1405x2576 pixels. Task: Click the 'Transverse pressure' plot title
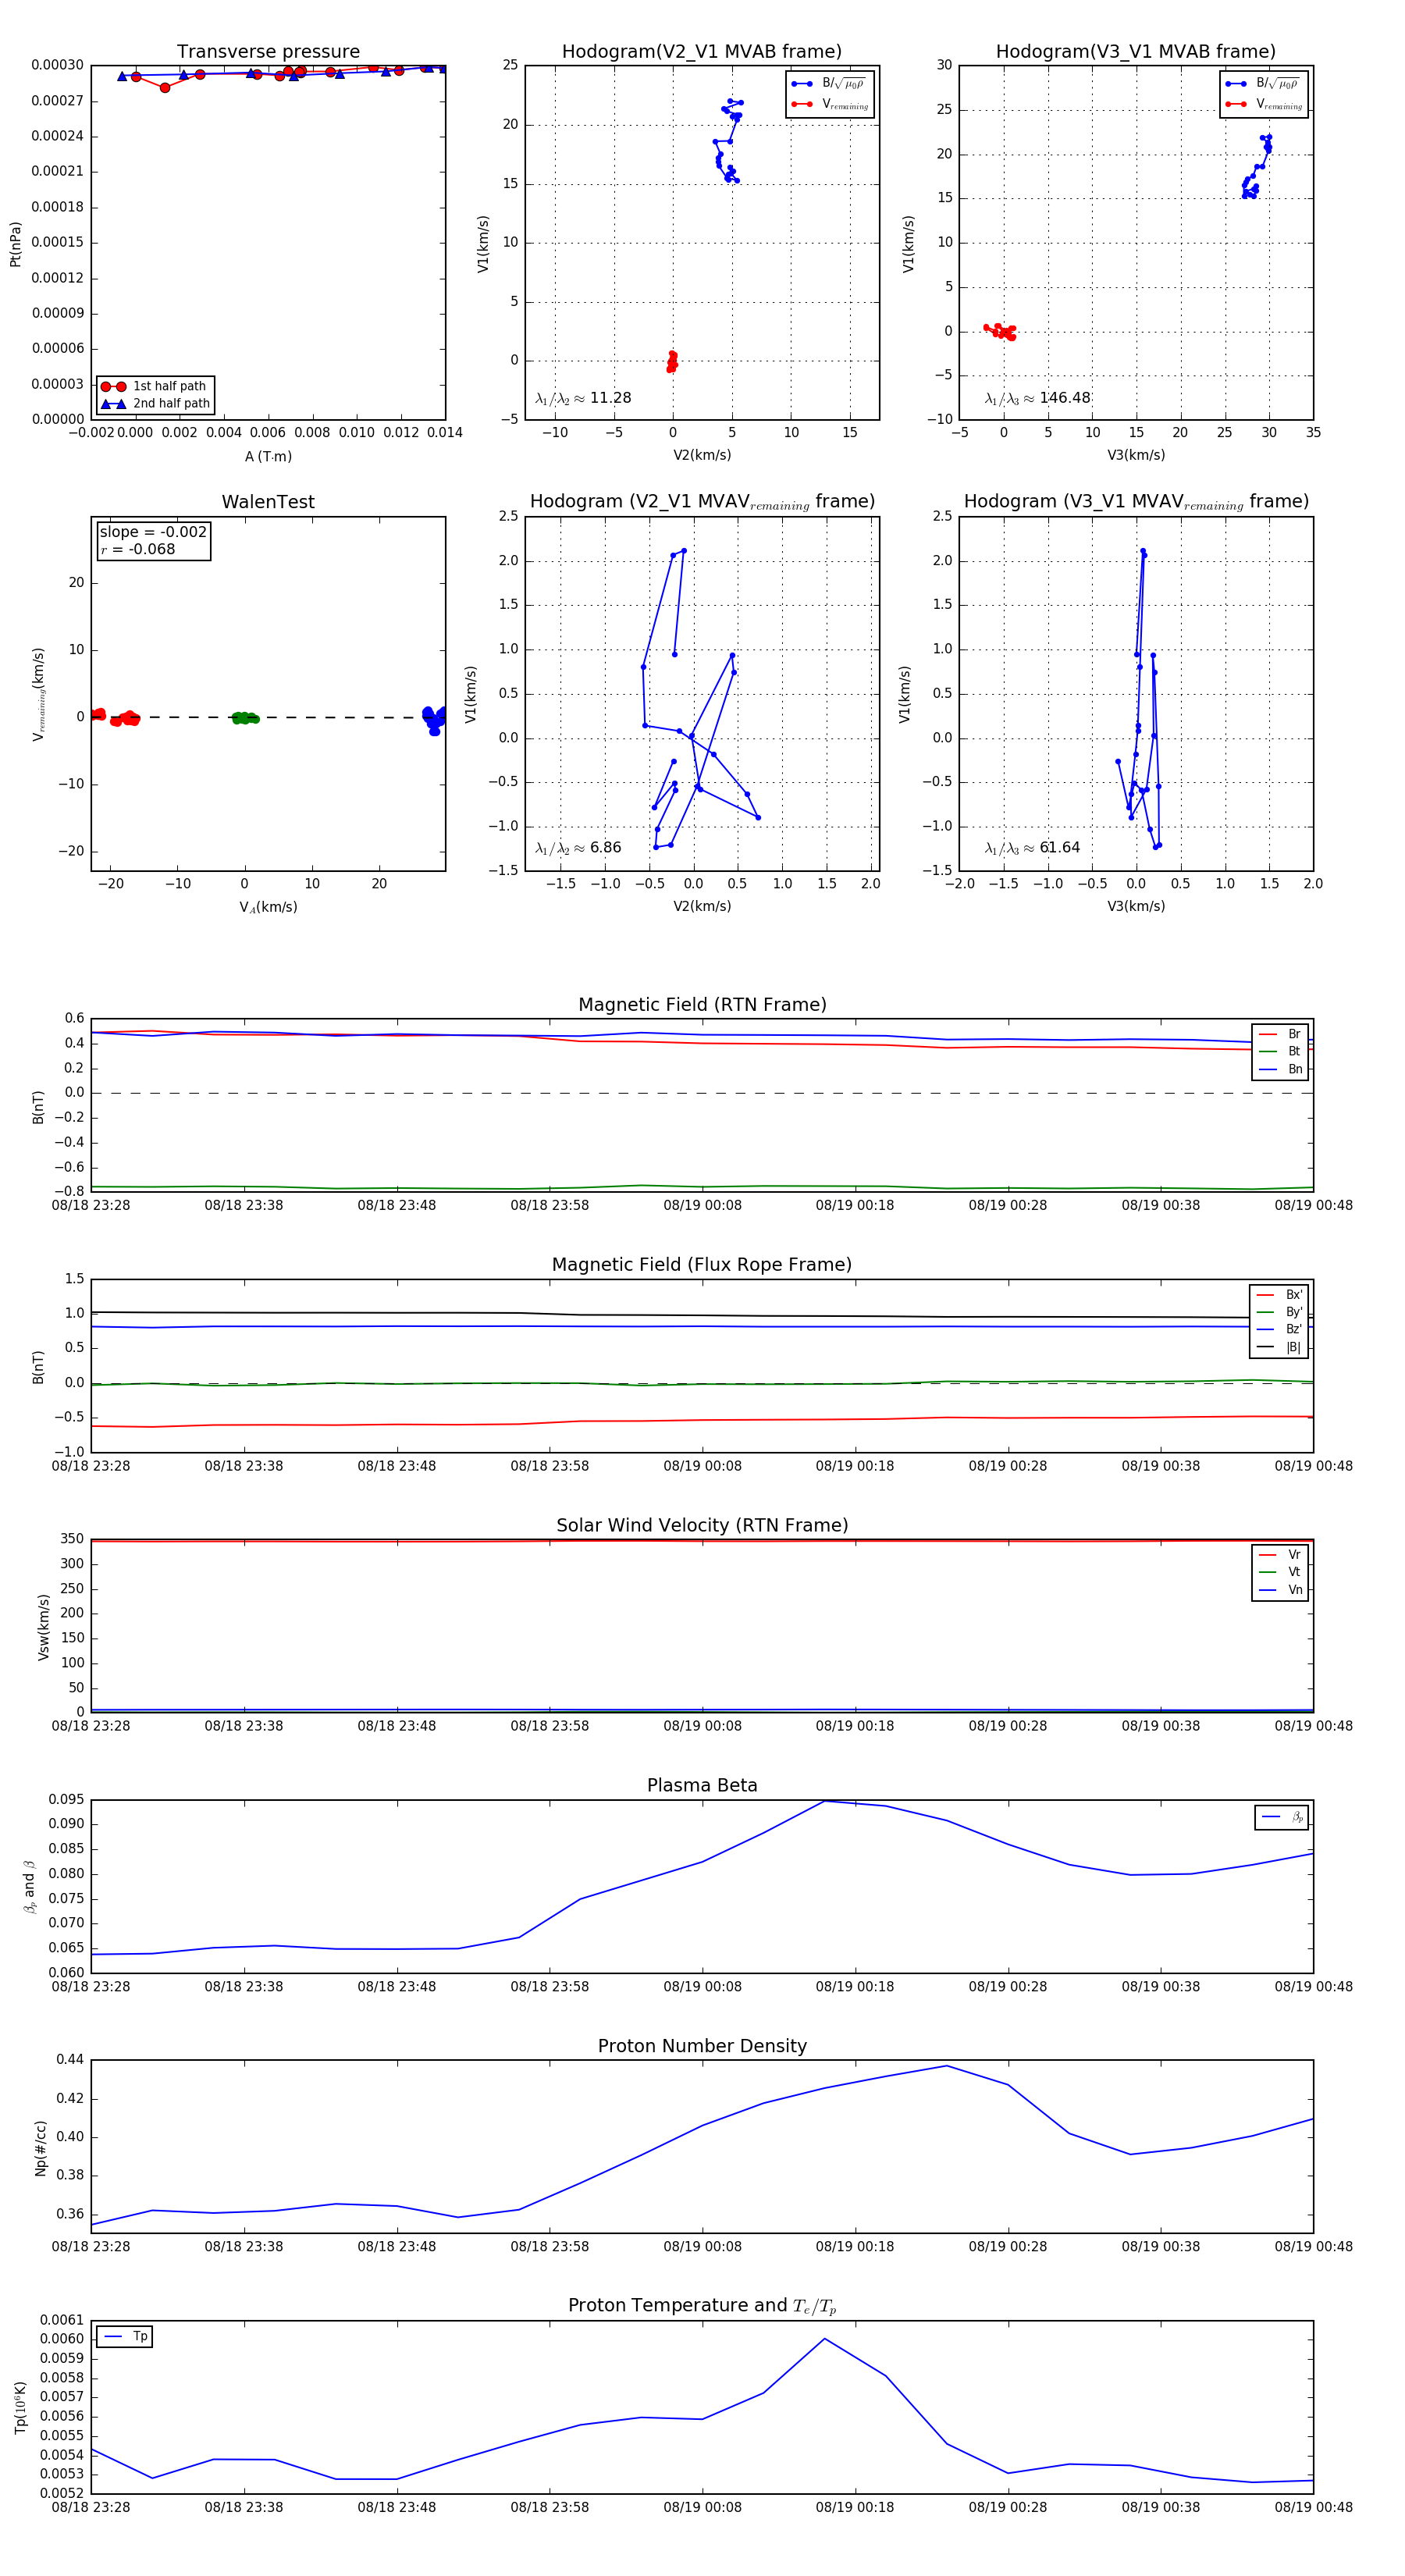(268, 52)
